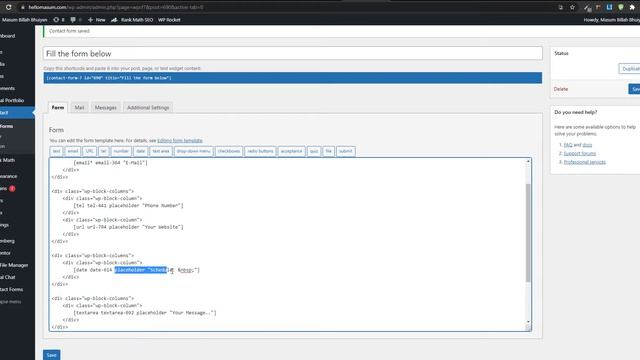
Task: Insert a file upload tag
Action: [329, 151]
